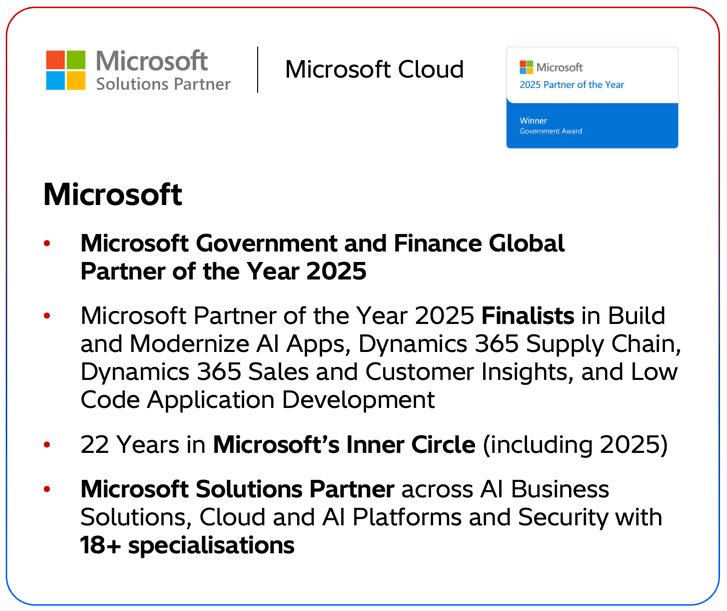Click "Code Application Development" text

[x=257, y=400]
